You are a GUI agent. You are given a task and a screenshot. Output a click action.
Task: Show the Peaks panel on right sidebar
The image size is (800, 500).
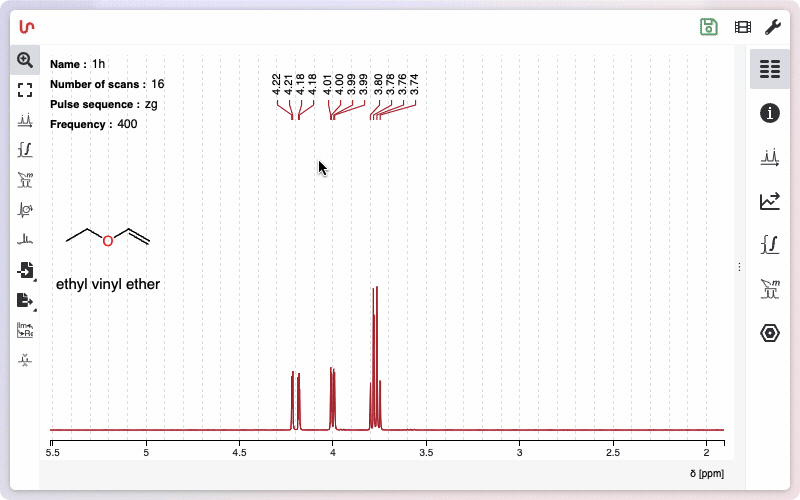[769, 157]
